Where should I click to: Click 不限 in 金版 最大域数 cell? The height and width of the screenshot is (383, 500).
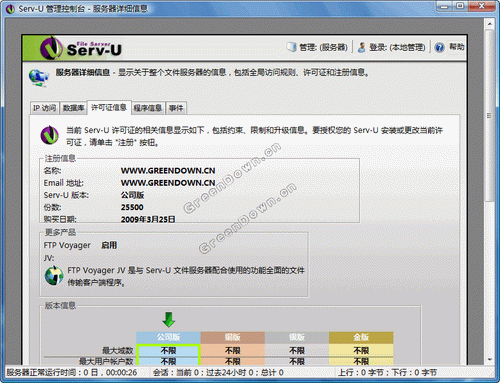click(x=361, y=351)
